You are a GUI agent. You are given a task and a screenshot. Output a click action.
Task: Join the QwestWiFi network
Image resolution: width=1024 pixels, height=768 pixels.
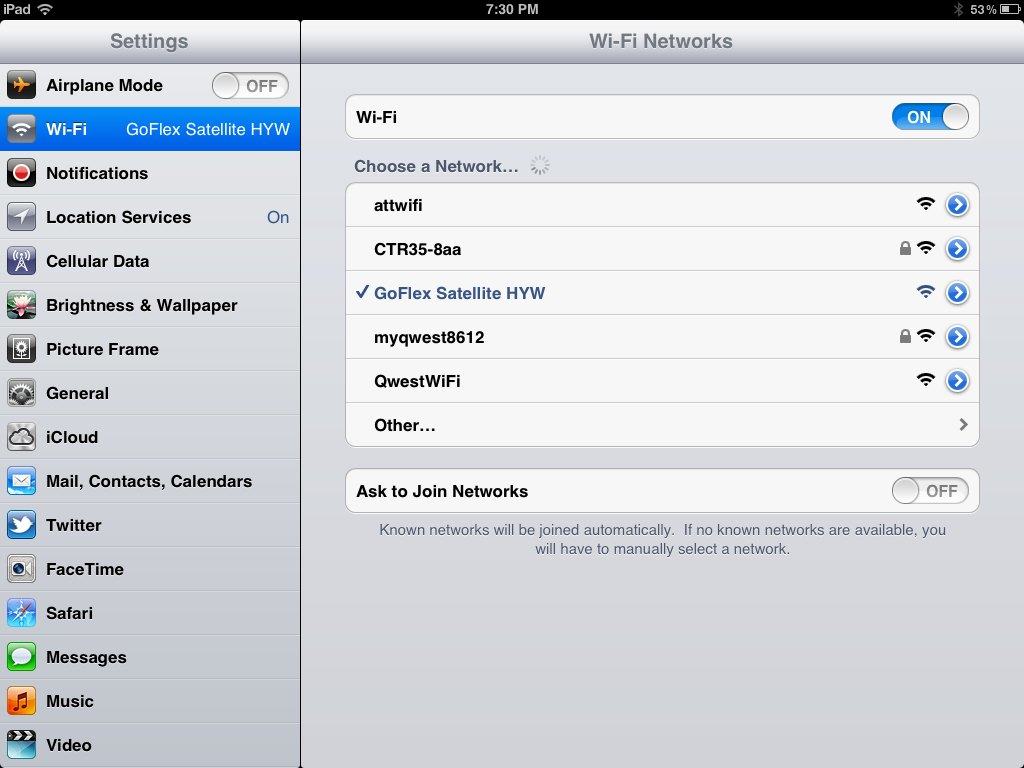600,381
